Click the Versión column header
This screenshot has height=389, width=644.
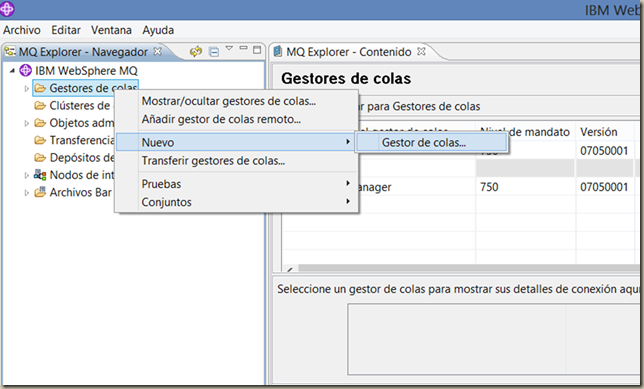(x=598, y=132)
